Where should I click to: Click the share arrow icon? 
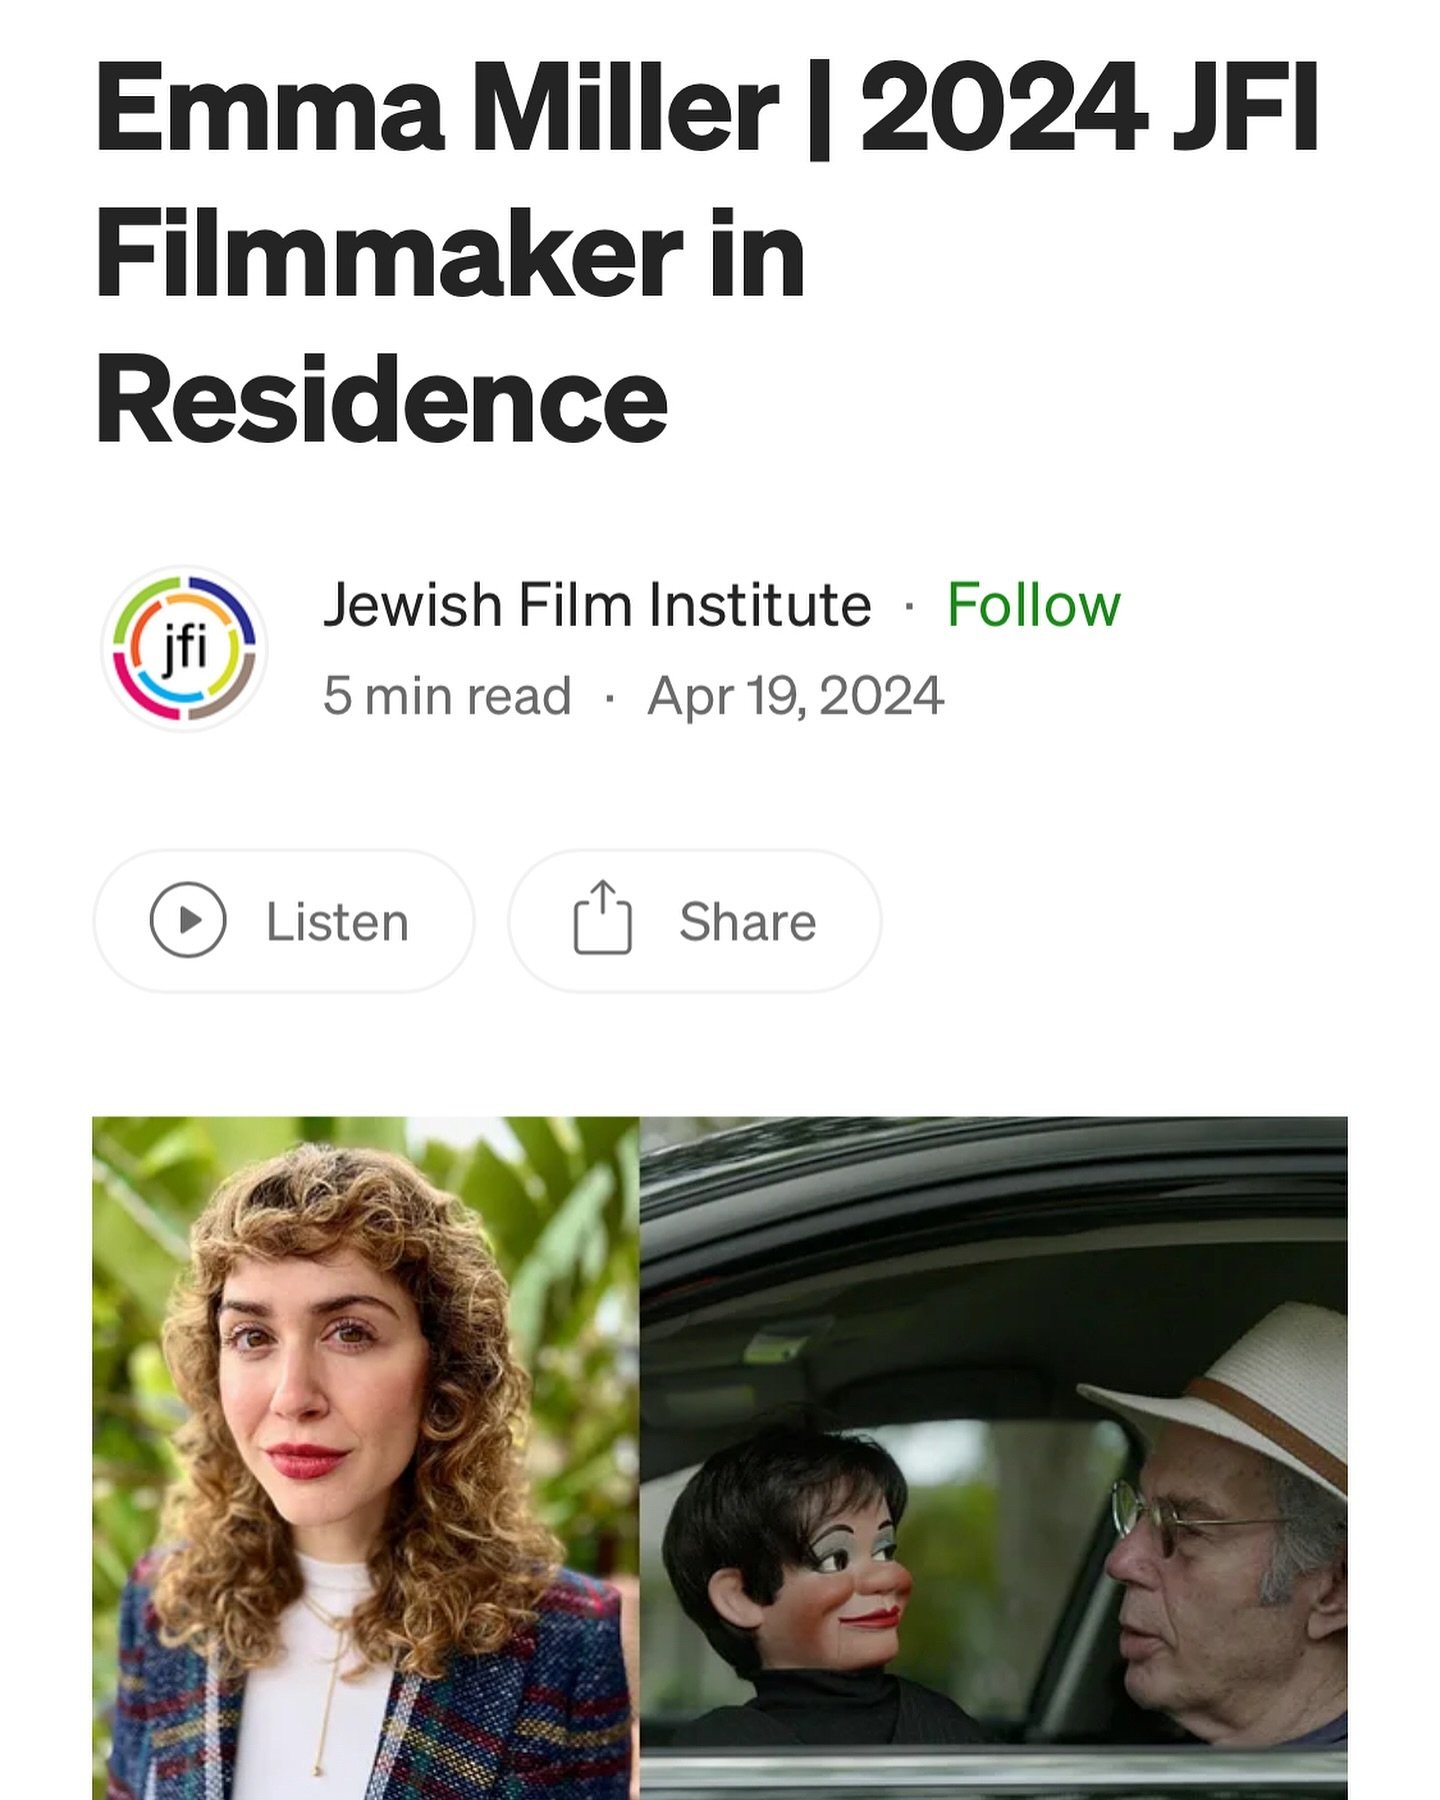click(x=603, y=917)
